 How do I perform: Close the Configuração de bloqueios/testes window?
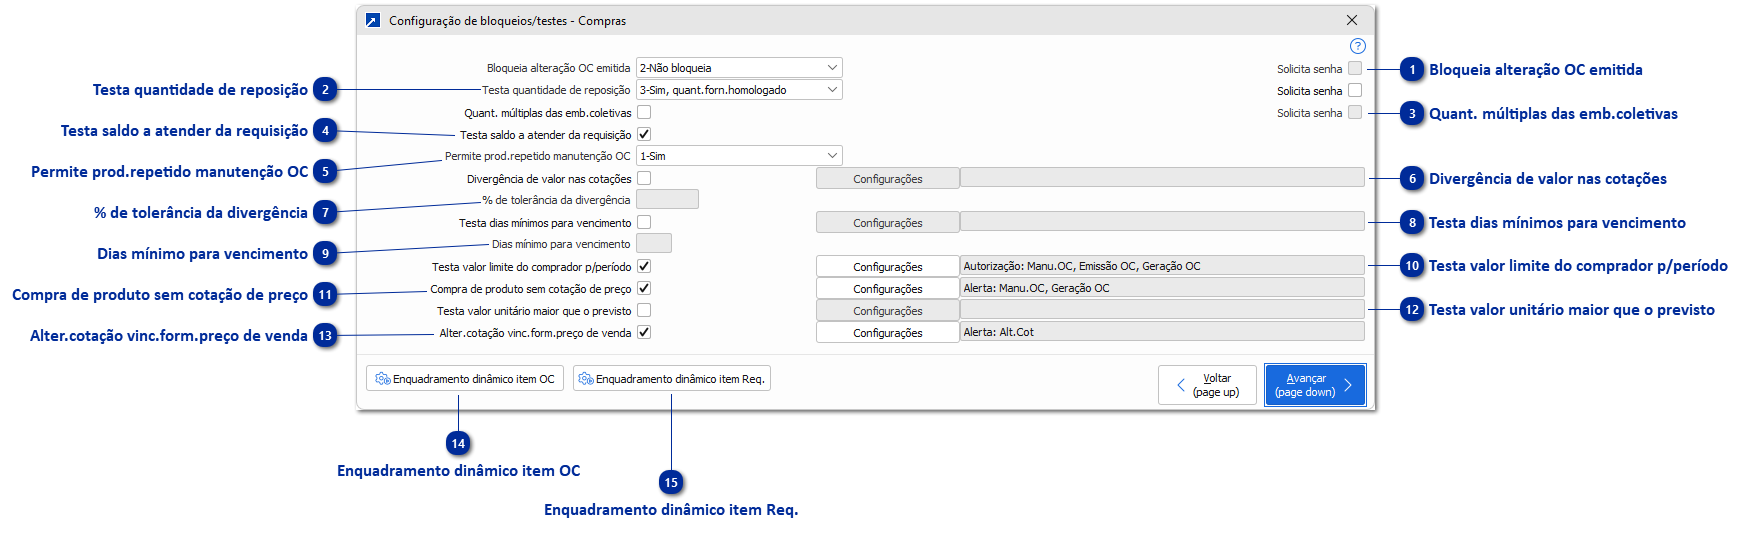(1352, 20)
